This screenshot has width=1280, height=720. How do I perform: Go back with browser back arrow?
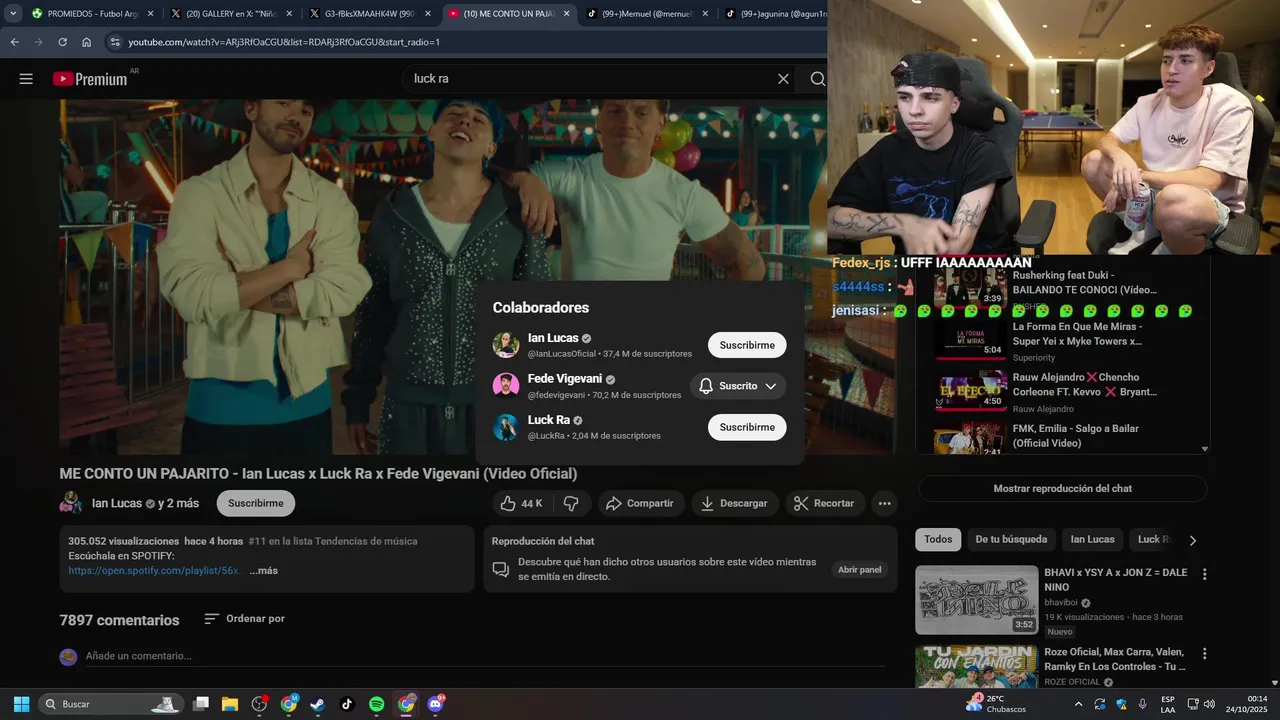point(14,42)
